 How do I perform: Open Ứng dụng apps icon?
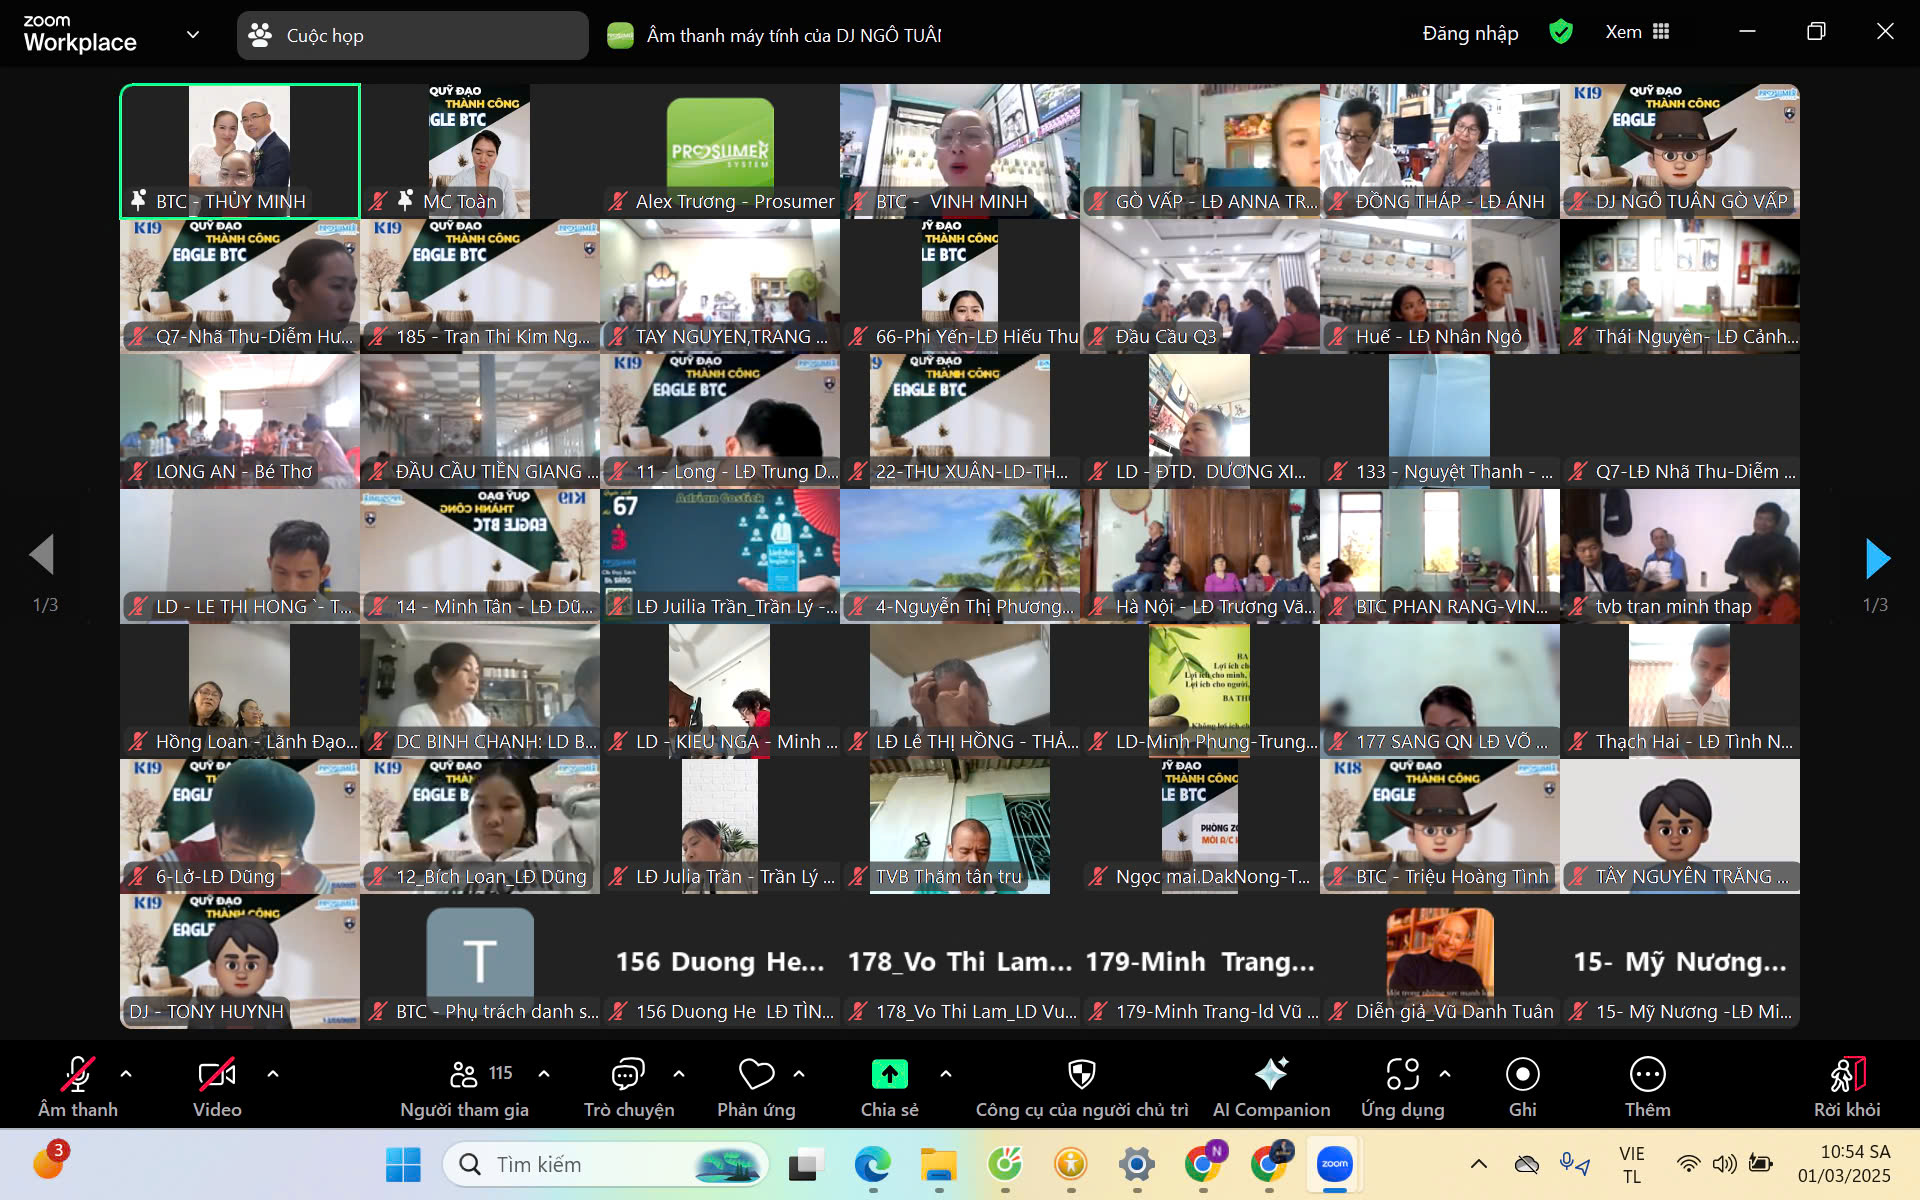pyautogui.click(x=1402, y=1075)
